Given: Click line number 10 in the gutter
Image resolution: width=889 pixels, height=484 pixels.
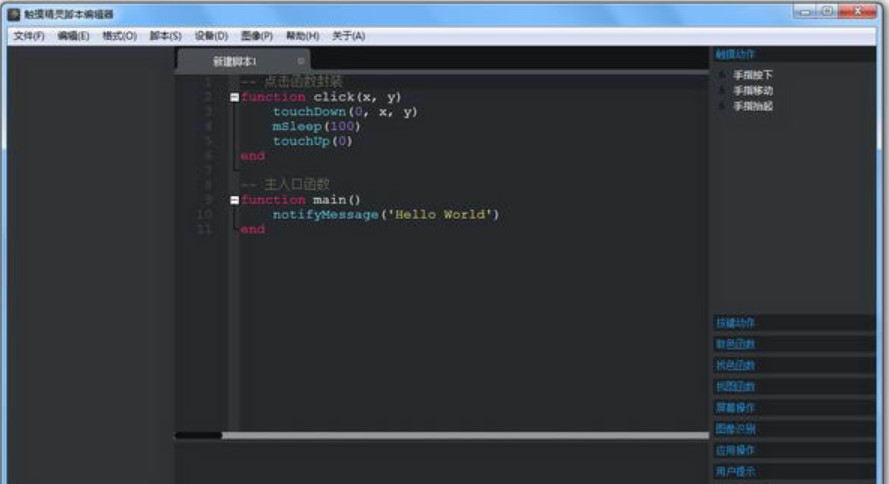Looking at the screenshot, I should [x=204, y=215].
